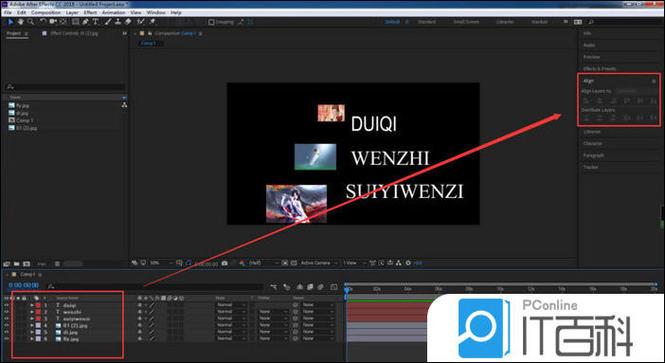Open the Animation menu
The image size is (665, 363).
113,13
